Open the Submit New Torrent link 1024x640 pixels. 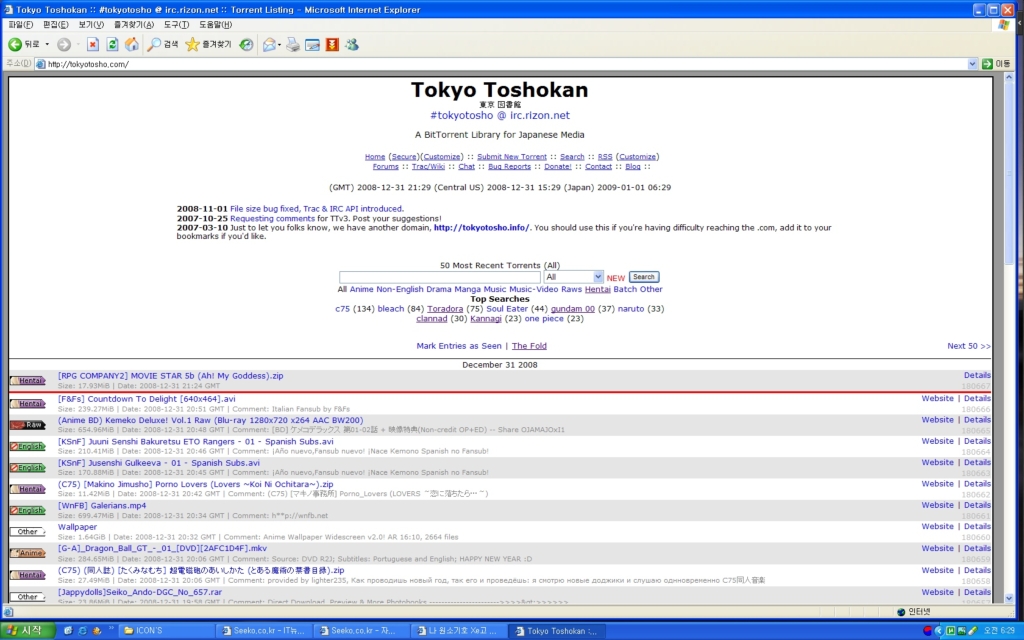511,157
